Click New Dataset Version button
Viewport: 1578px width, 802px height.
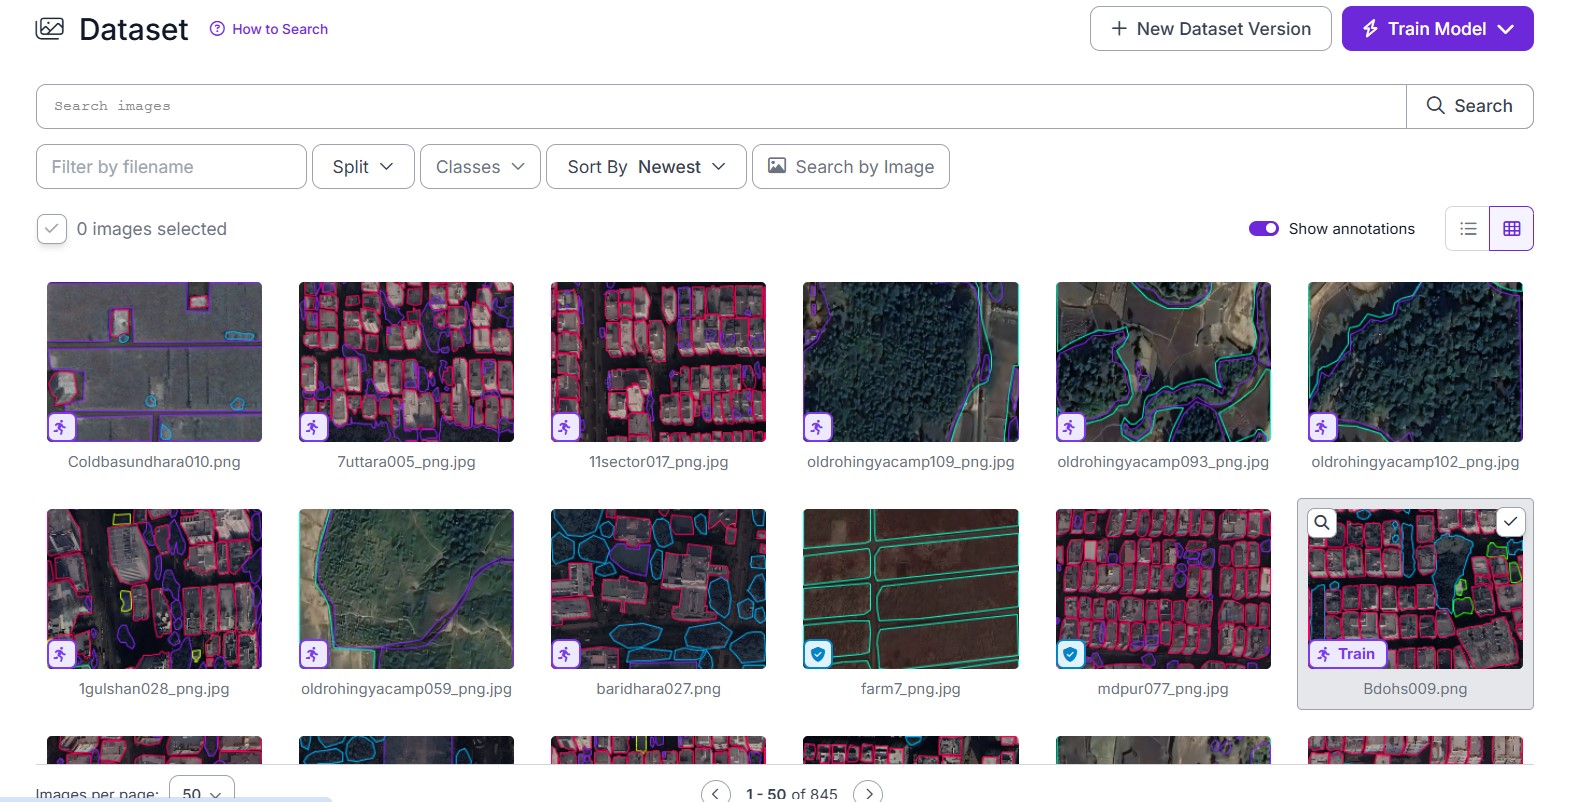point(1210,29)
